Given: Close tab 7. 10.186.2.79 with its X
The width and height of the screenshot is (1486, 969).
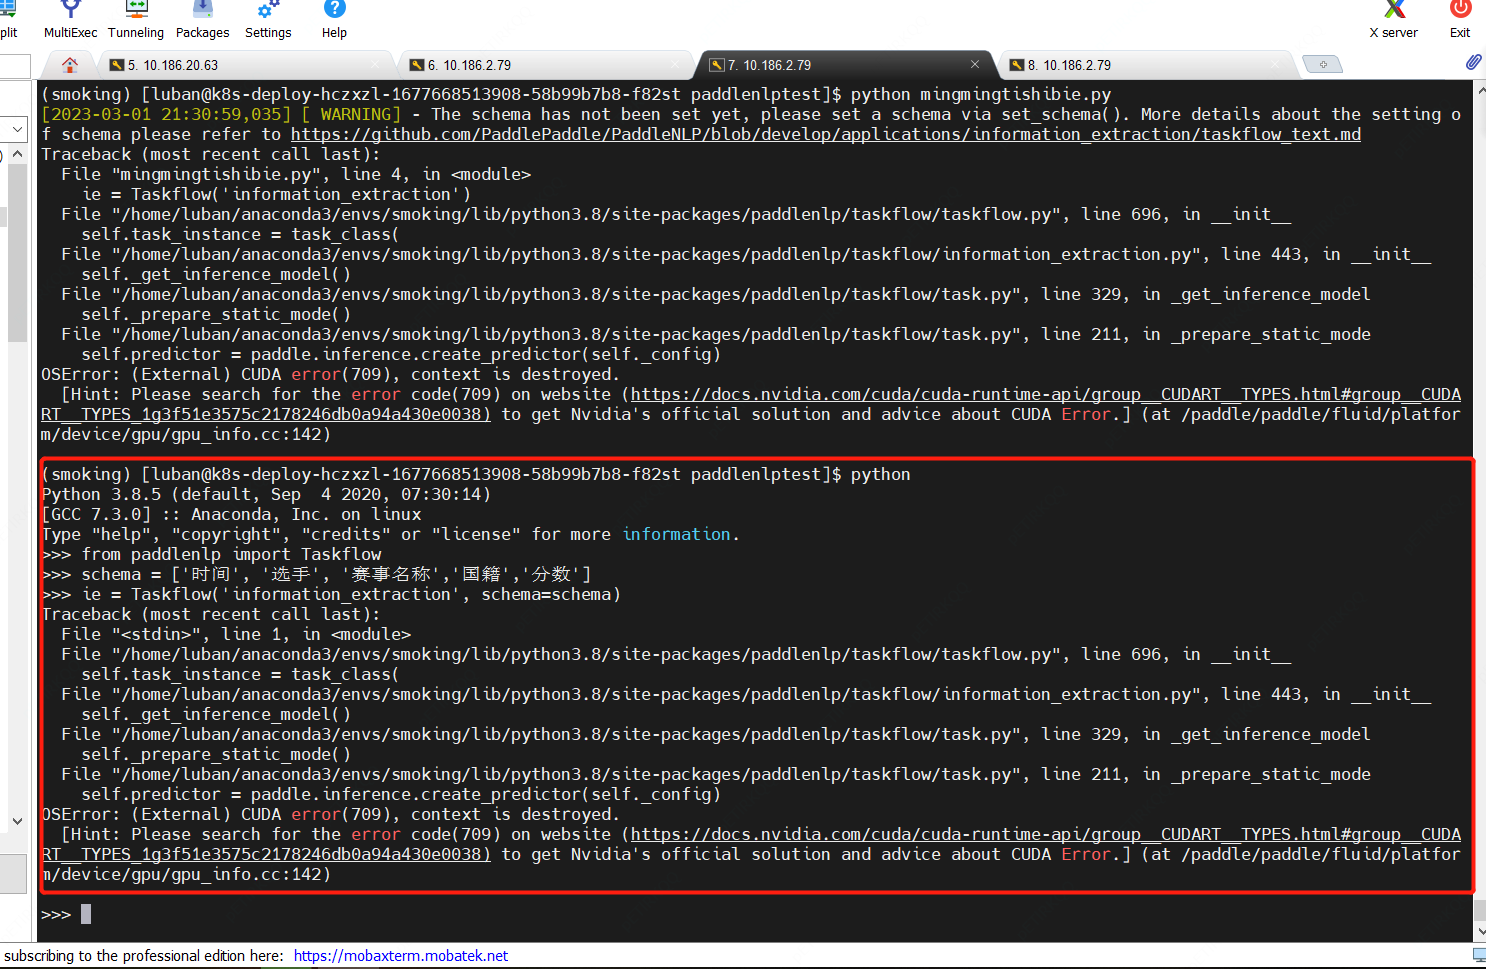Looking at the screenshot, I should 975,63.
